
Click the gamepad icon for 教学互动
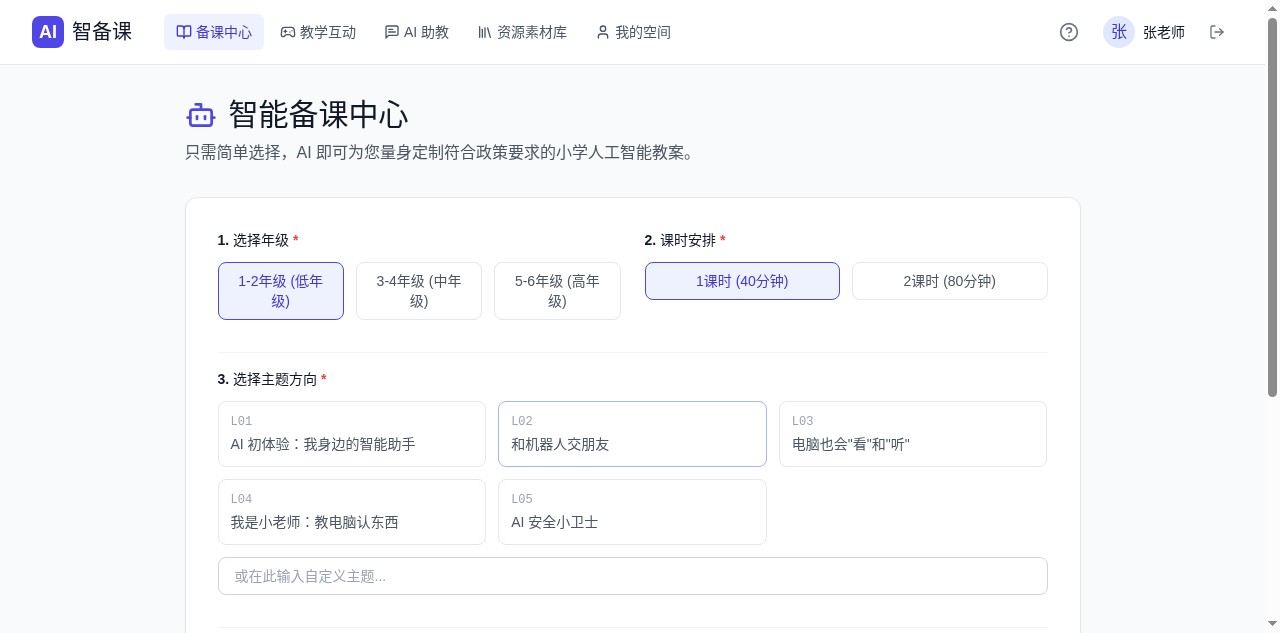coord(288,32)
